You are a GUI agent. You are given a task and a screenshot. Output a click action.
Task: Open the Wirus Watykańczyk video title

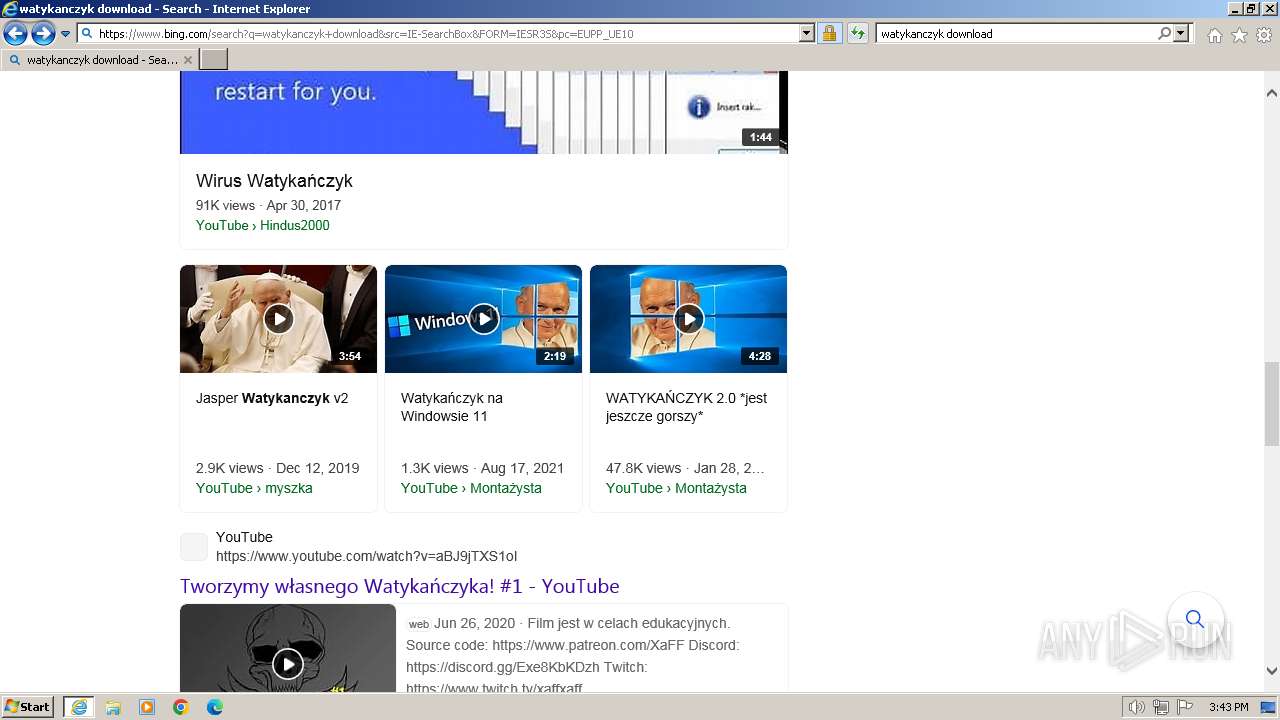274,181
